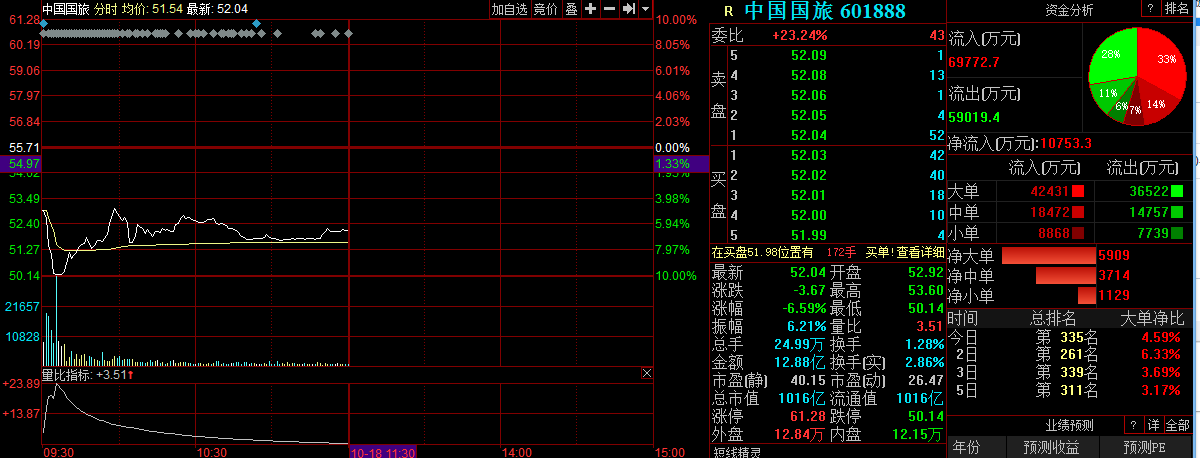Viewport: 1200px width, 458px height.
Task: Click the 叠 overlay button
Action: point(571,9)
